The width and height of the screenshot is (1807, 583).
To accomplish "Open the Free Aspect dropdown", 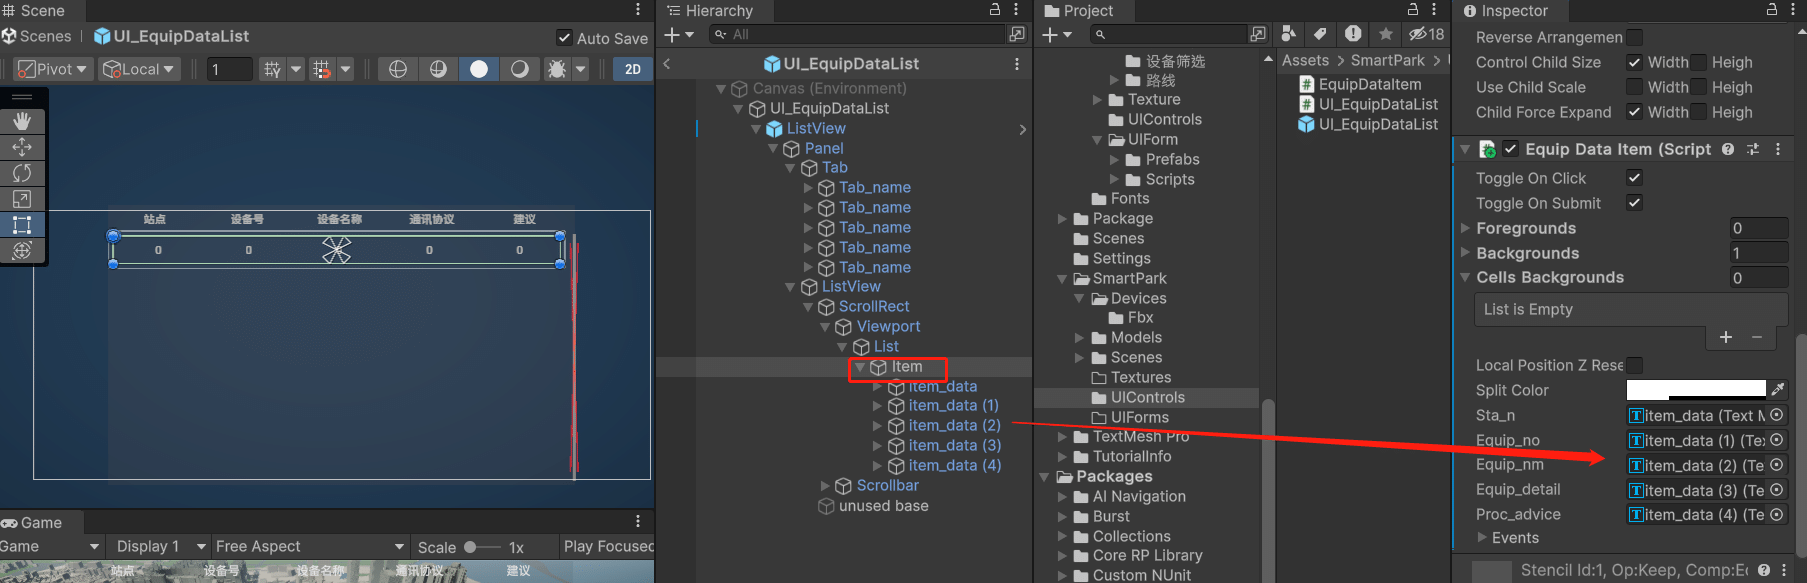I will pos(310,546).
